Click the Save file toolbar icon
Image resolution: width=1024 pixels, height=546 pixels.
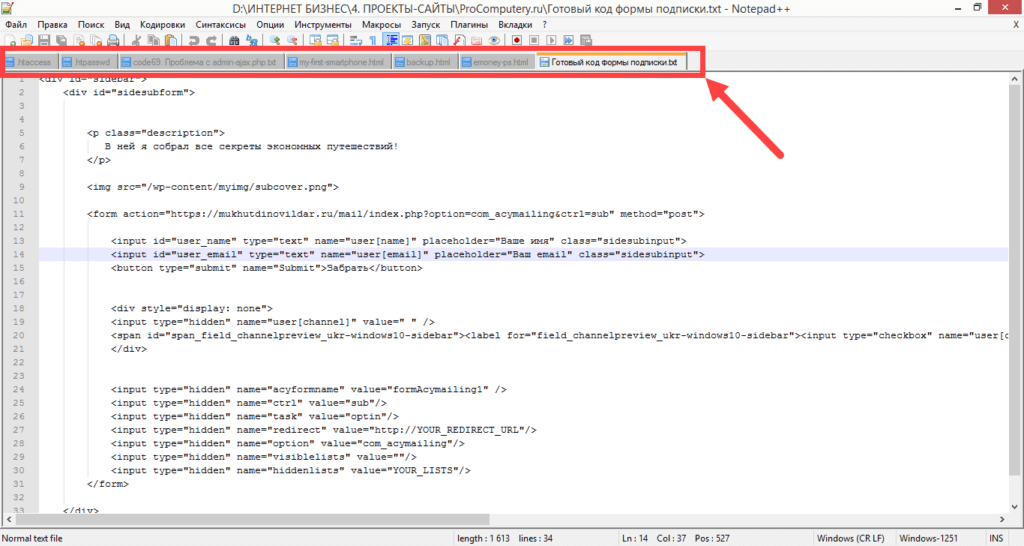(44, 41)
